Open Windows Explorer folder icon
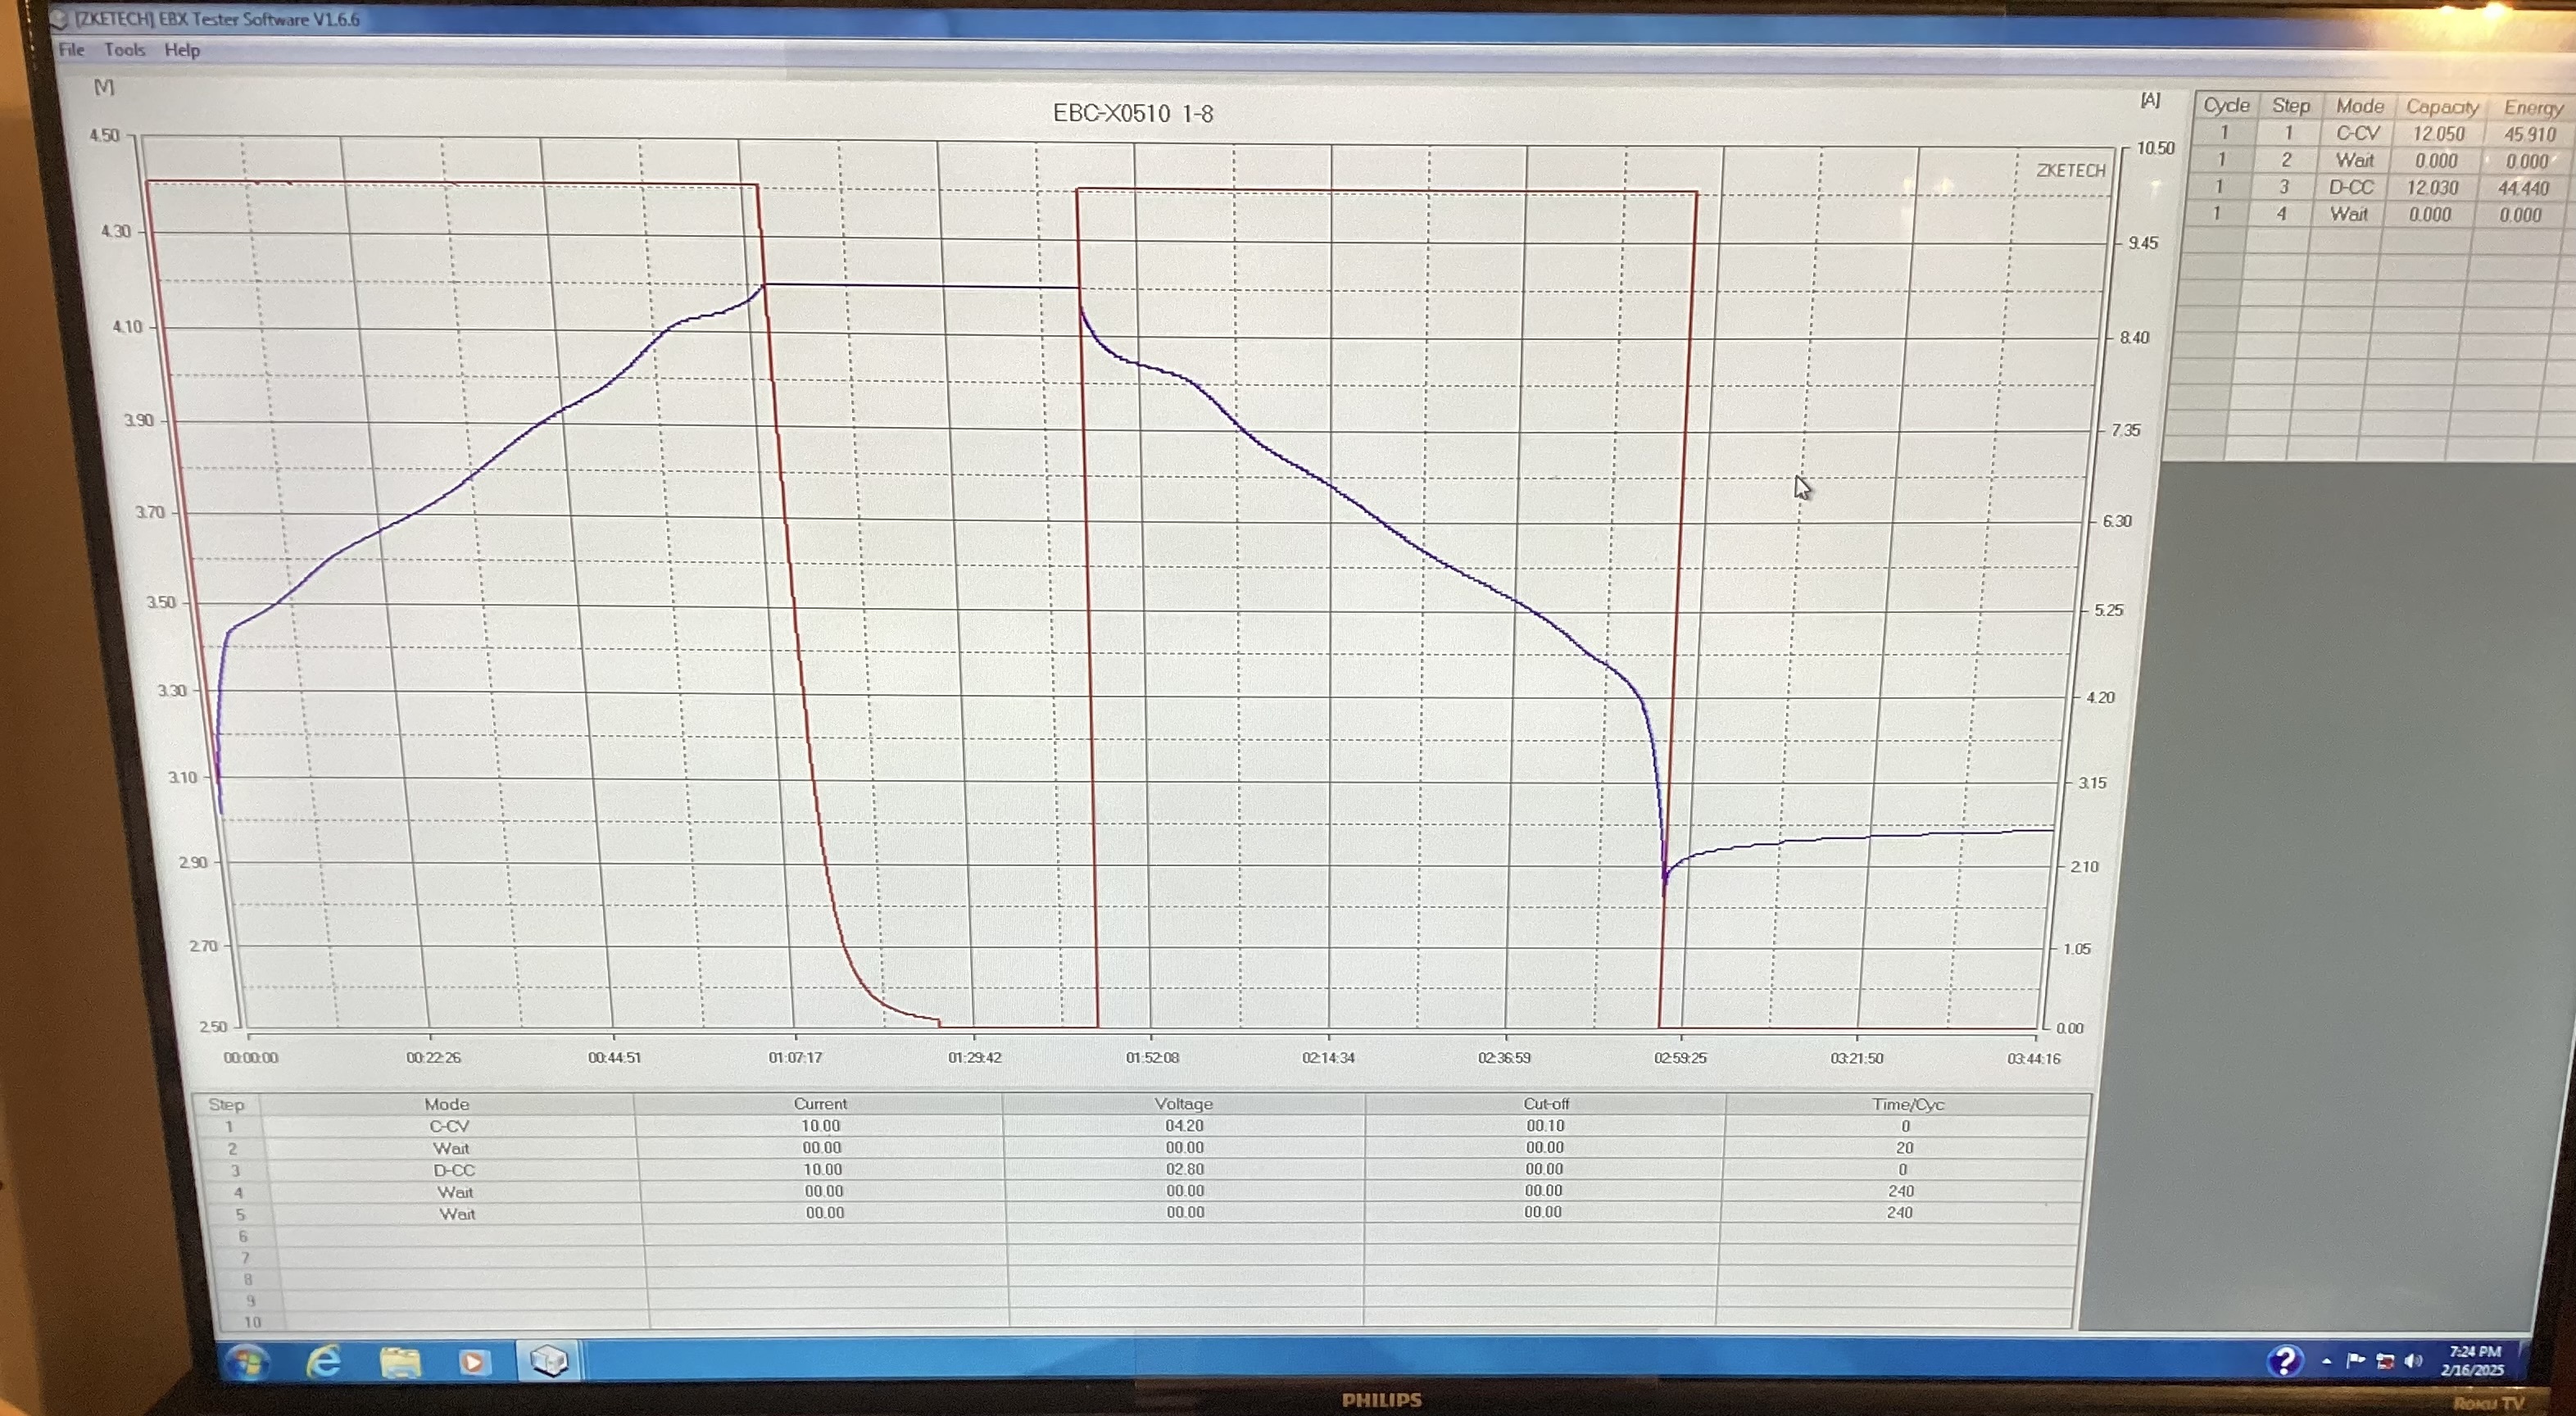The image size is (2576, 1416). click(400, 1362)
